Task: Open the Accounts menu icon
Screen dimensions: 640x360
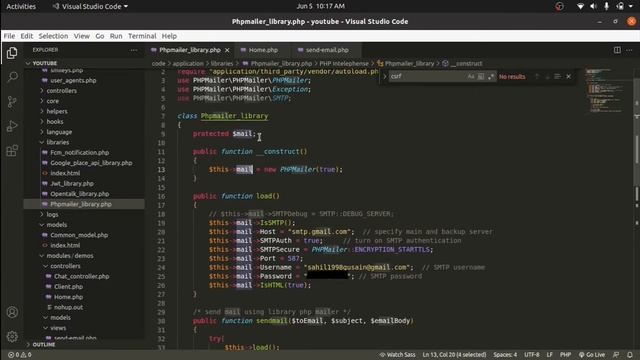Action: pyautogui.click(x=12, y=312)
